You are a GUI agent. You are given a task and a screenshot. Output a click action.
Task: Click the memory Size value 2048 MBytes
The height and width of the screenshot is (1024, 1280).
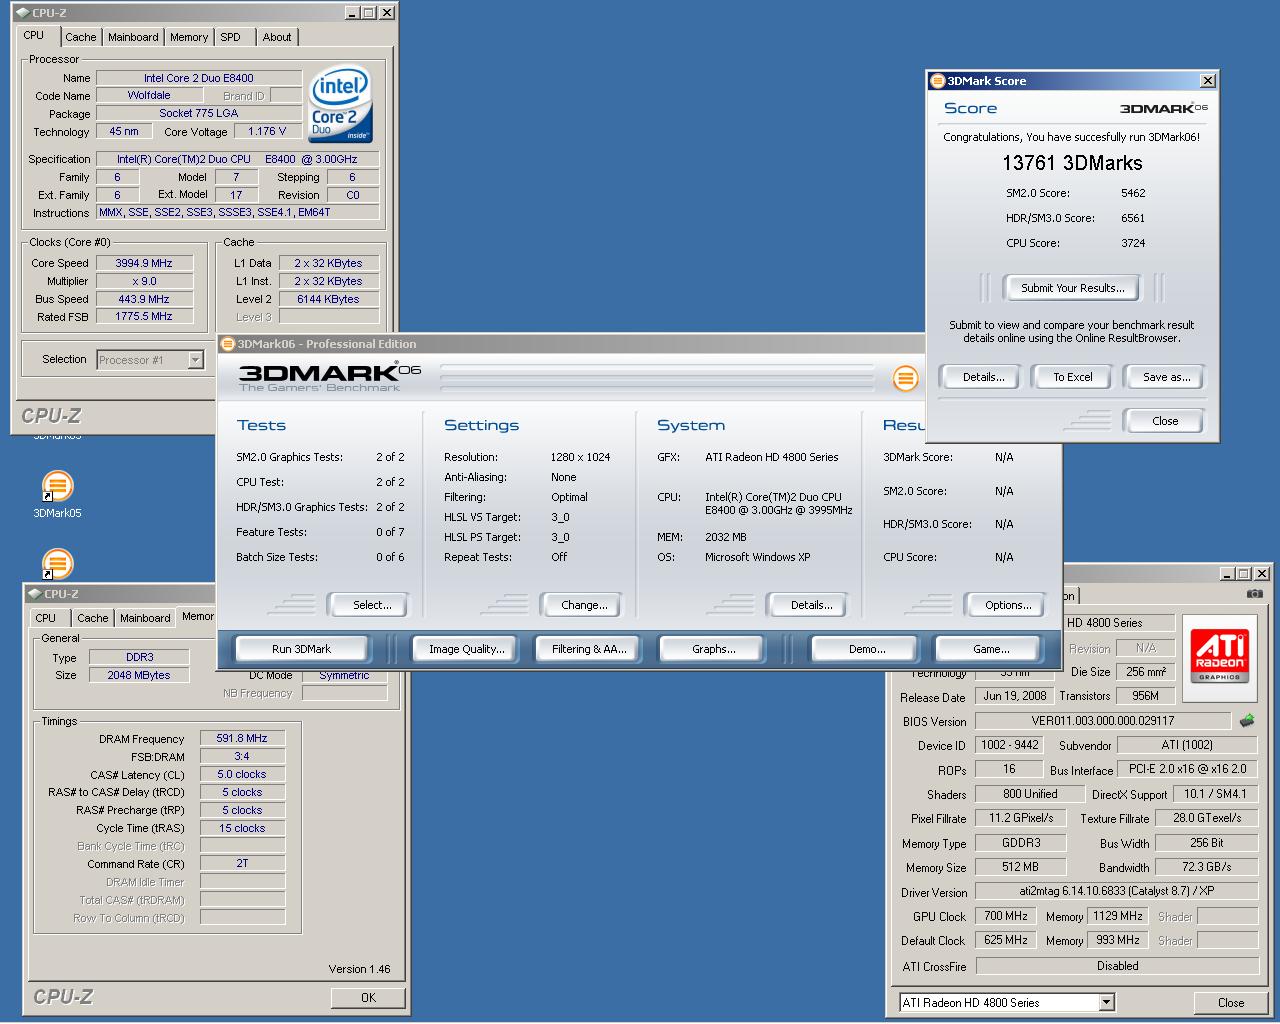click(139, 675)
